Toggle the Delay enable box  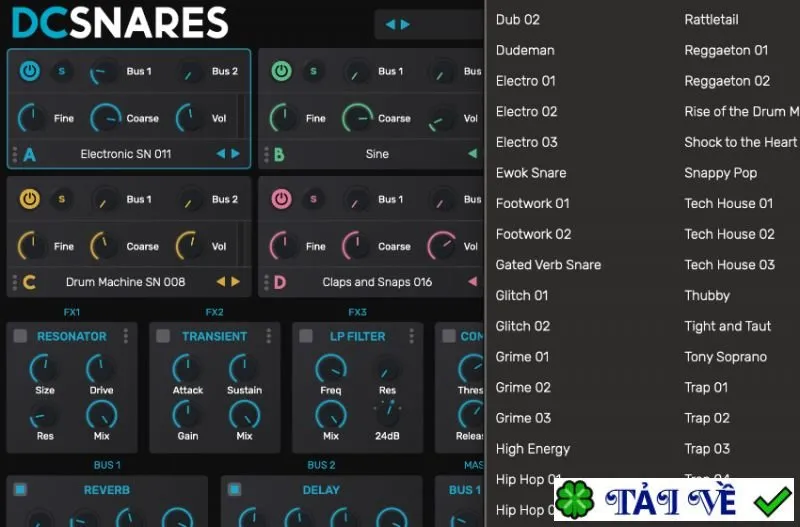click(x=235, y=489)
